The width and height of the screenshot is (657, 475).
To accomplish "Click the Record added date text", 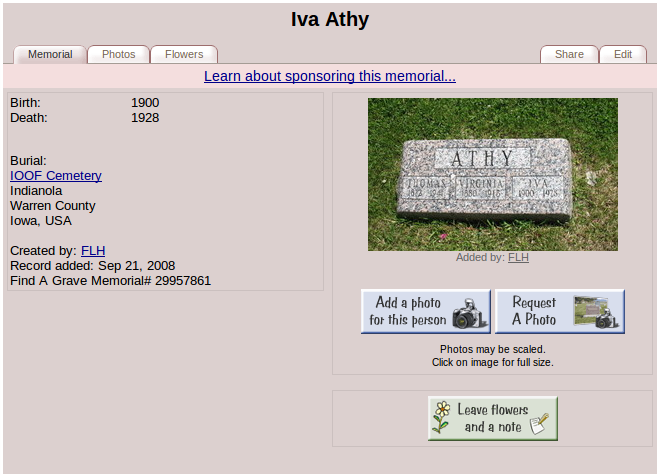I will [x=92, y=266].
